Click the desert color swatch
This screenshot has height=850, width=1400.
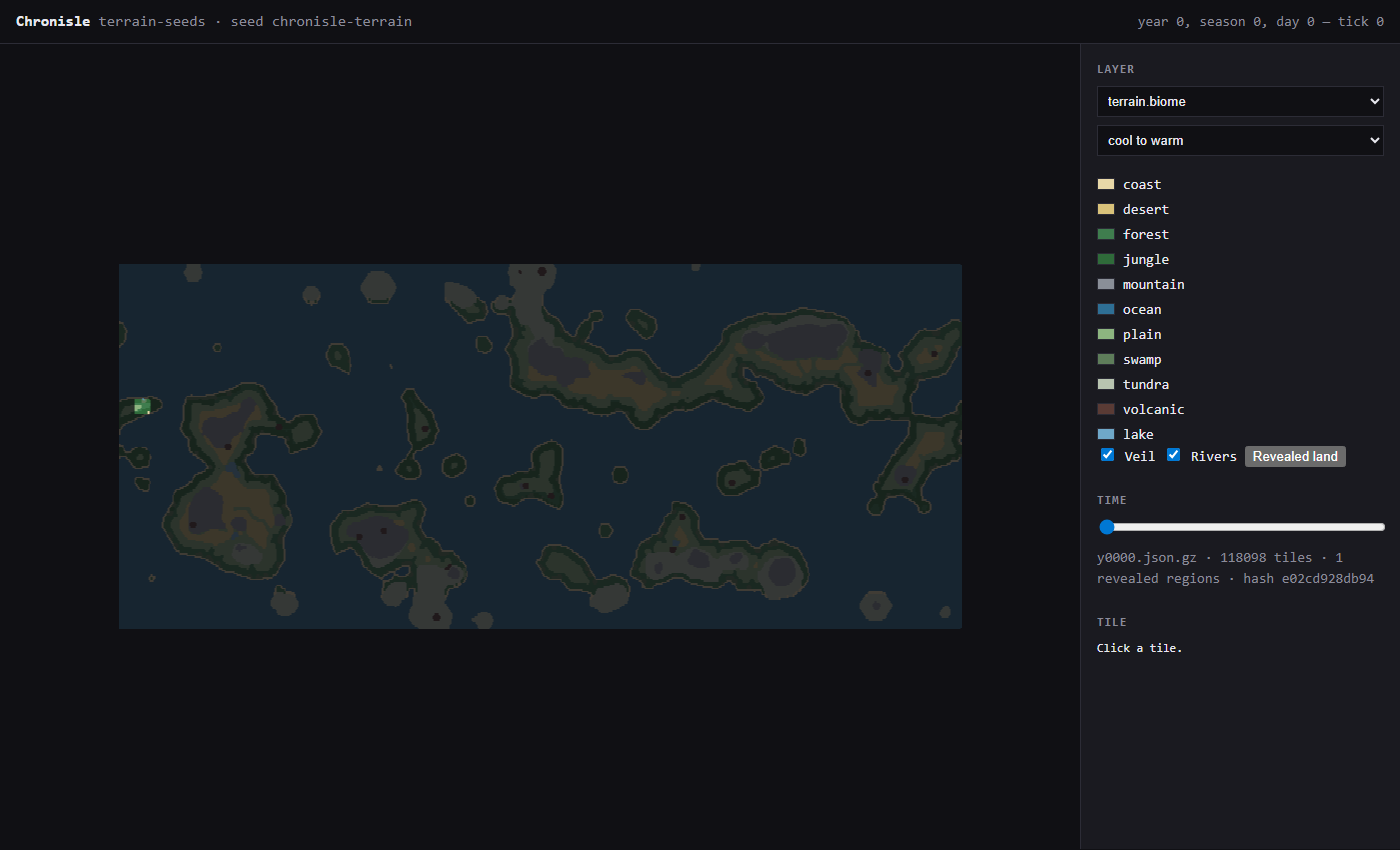click(x=1106, y=209)
